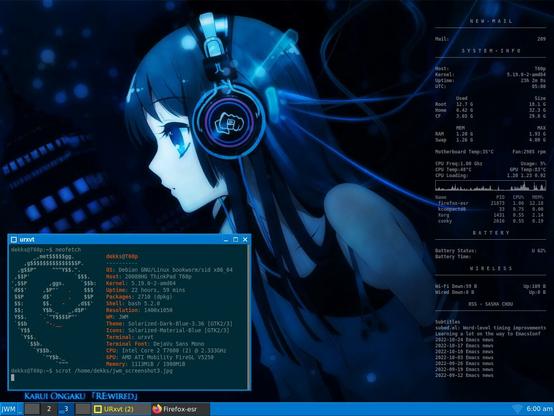The width and height of the screenshot is (554, 416).
Task: Click the yellow URxvt taskbar icon
Action: tap(98, 409)
